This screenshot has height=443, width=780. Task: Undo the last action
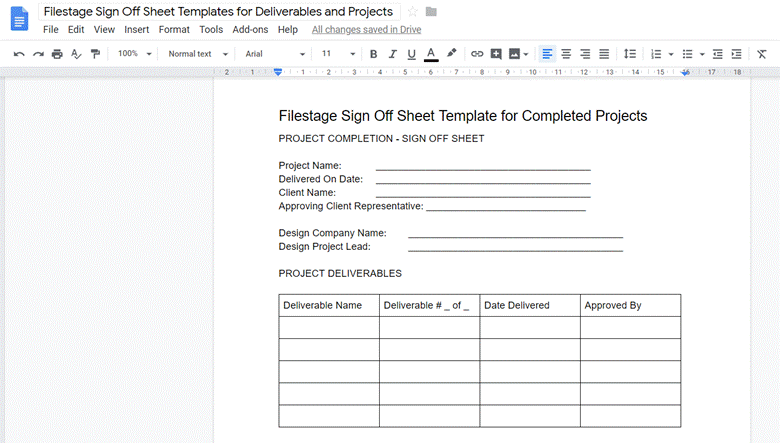19,54
